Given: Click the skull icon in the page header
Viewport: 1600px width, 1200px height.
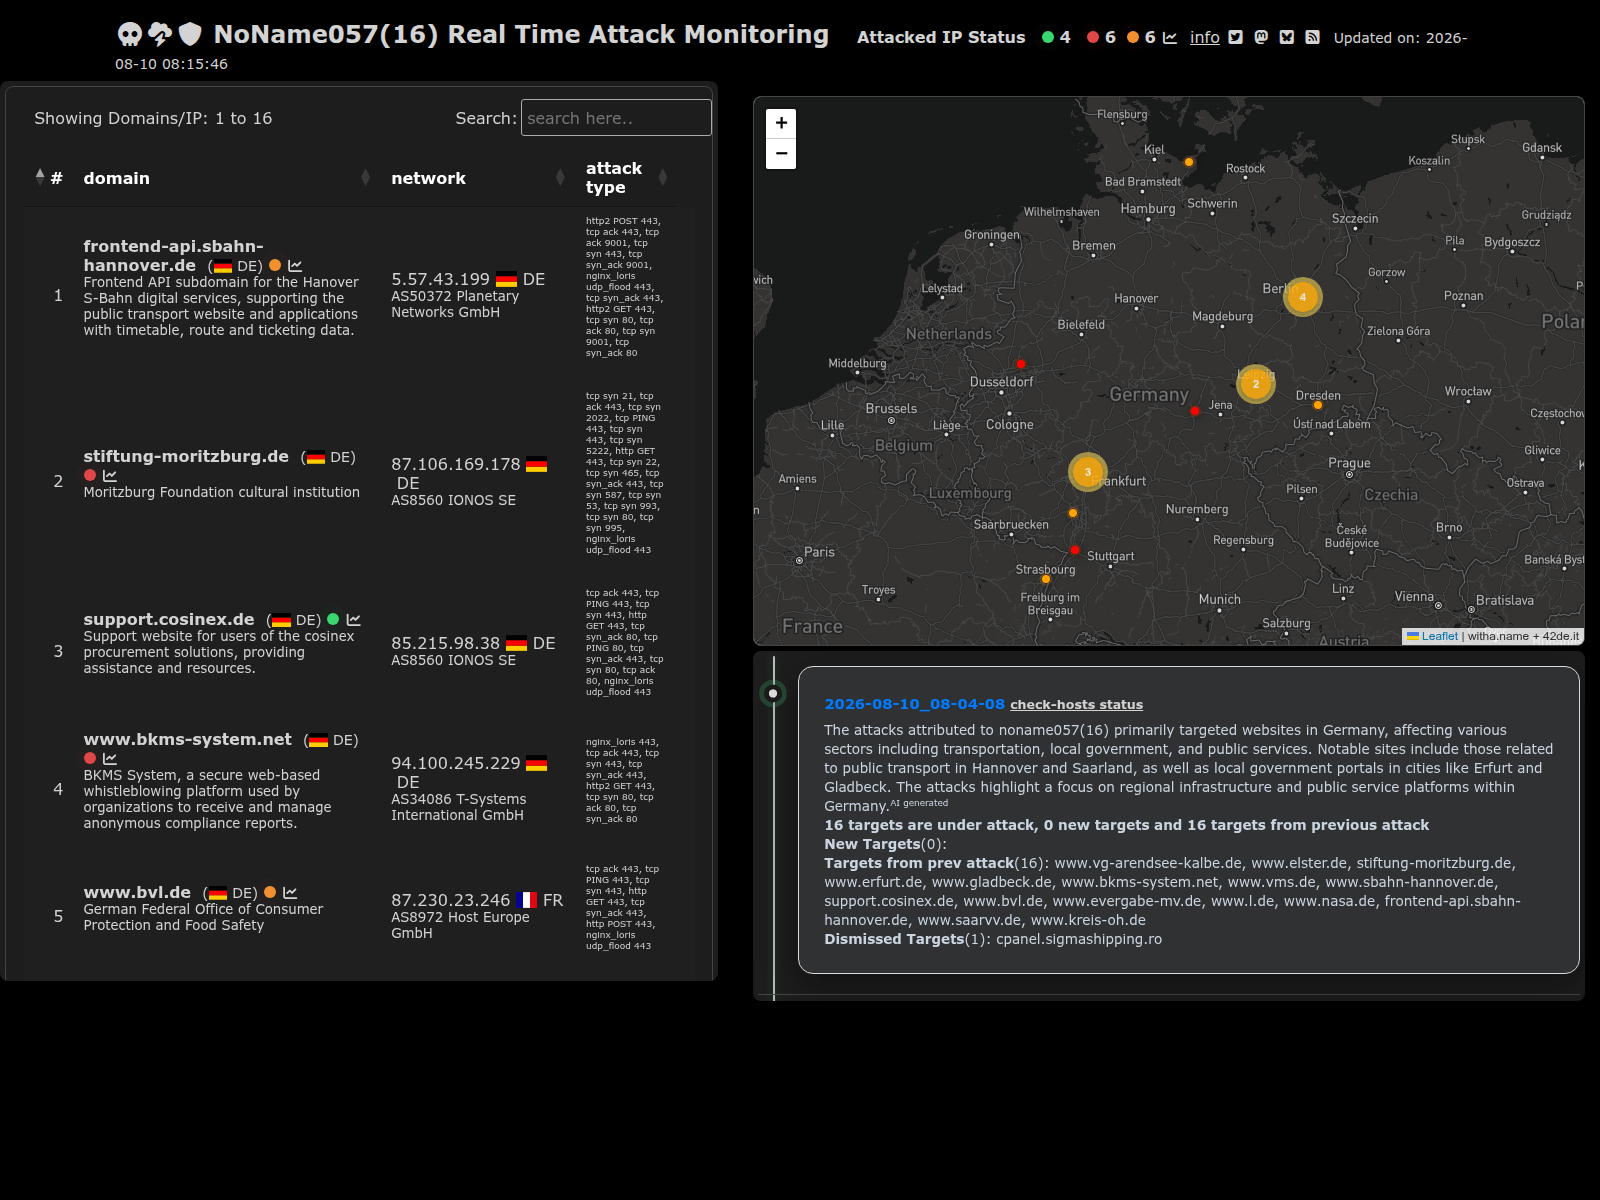Looking at the screenshot, I should point(130,35).
